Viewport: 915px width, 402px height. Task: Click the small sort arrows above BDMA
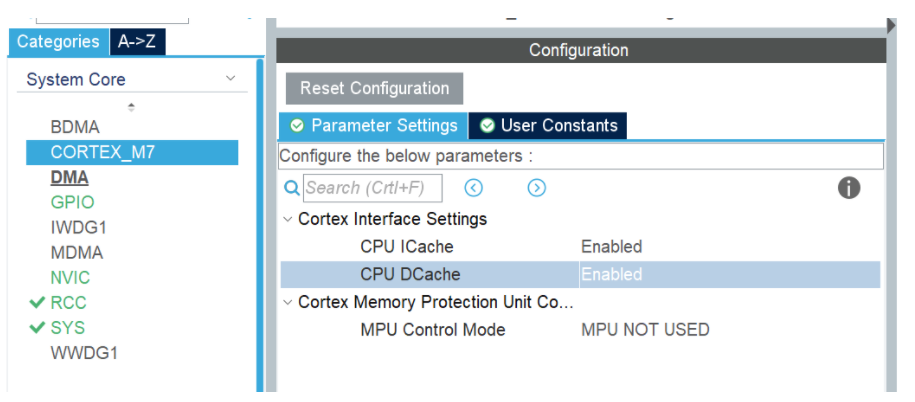click(x=131, y=106)
